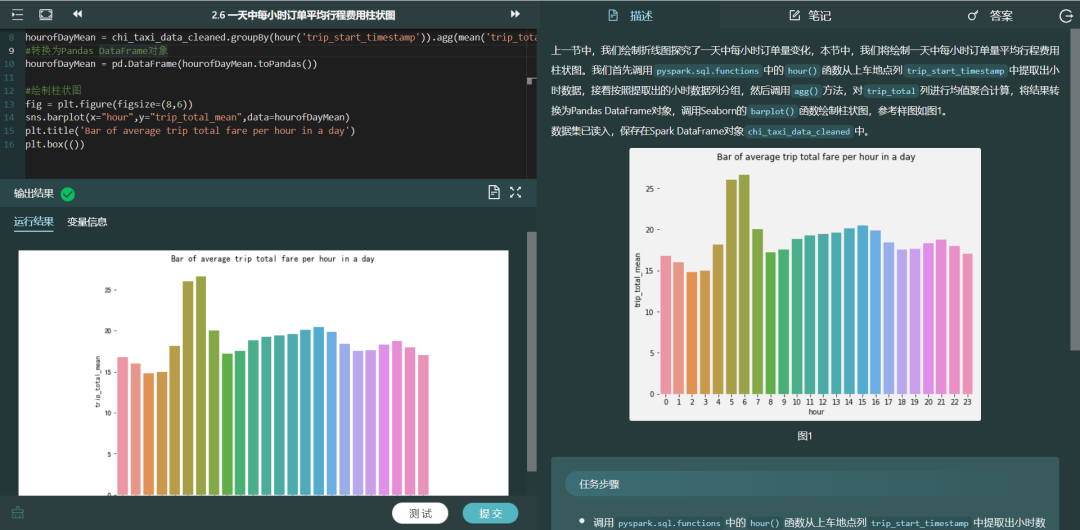Image resolution: width=1080 pixels, height=530 pixels.
Task: Expand output panel to fullscreen
Action: (x=515, y=192)
